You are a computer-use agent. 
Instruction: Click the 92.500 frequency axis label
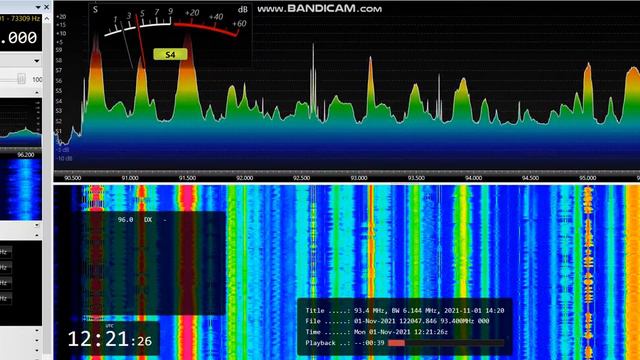click(302, 178)
